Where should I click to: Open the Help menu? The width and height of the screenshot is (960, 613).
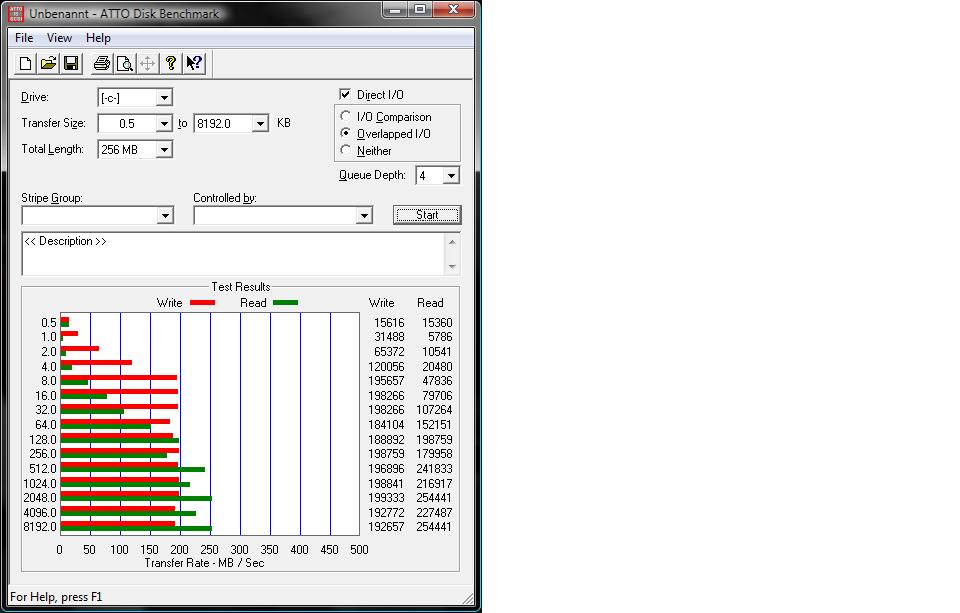click(x=98, y=38)
